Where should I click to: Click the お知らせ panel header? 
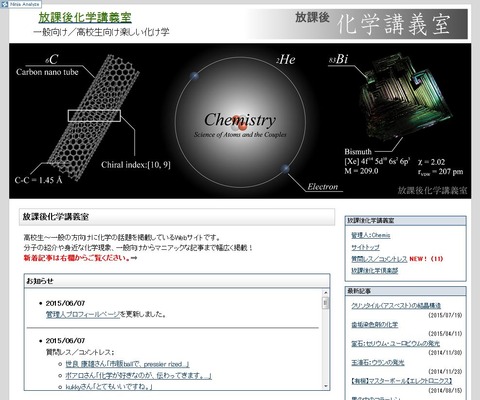pos(177,281)
